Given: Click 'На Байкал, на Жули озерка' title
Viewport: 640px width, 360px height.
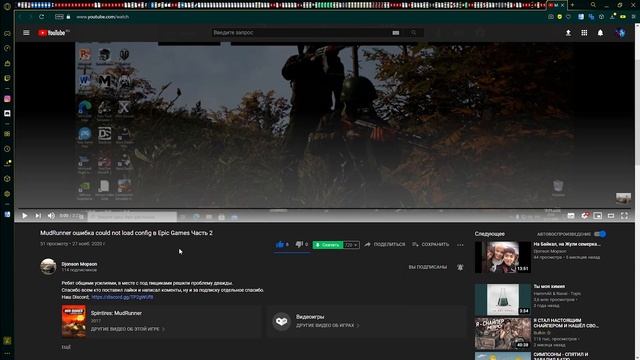Looking at the screenshot, I should 567,244.
